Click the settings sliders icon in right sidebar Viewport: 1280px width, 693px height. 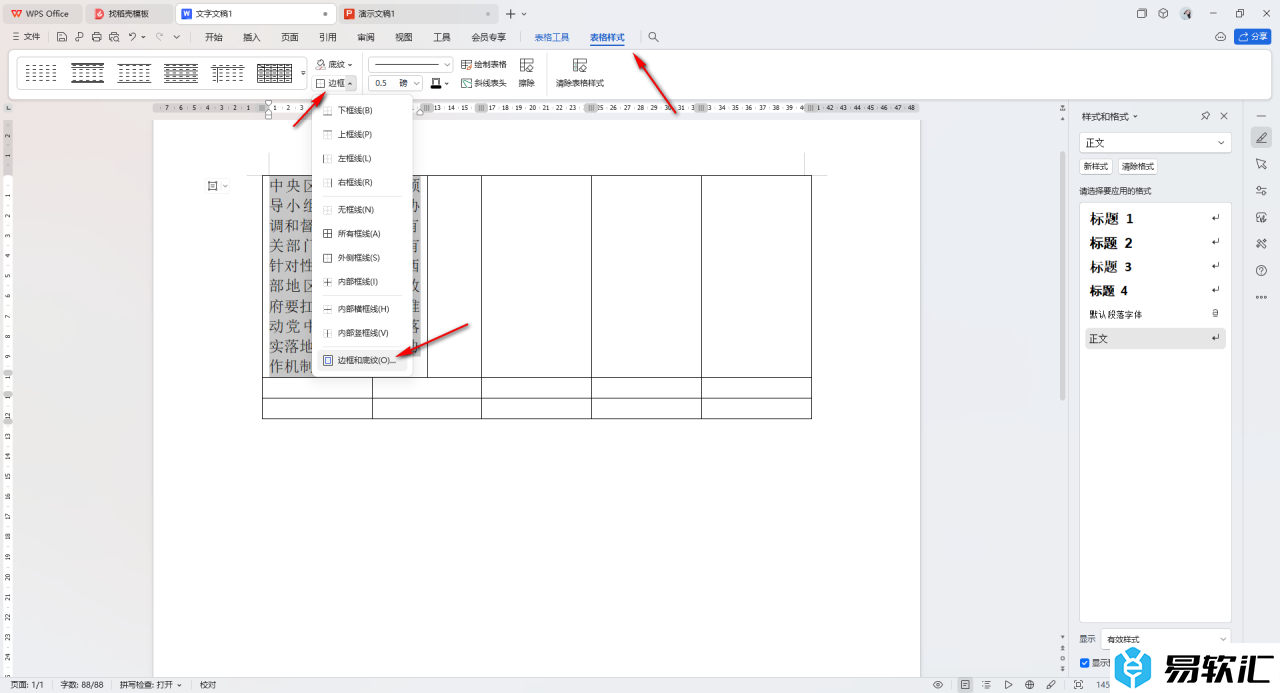point(1261,191)
